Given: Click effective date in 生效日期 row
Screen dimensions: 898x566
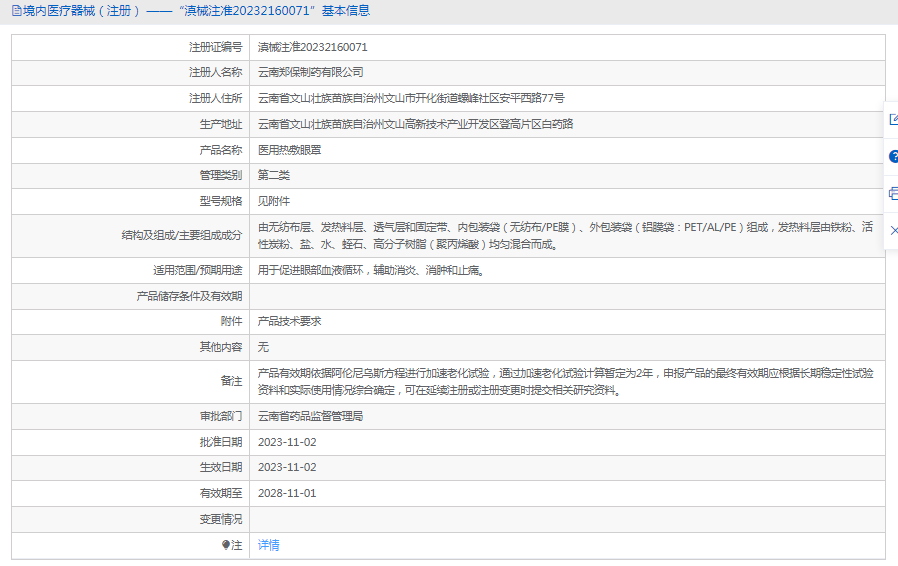Looking at the screenshot, I should (287, 467).
